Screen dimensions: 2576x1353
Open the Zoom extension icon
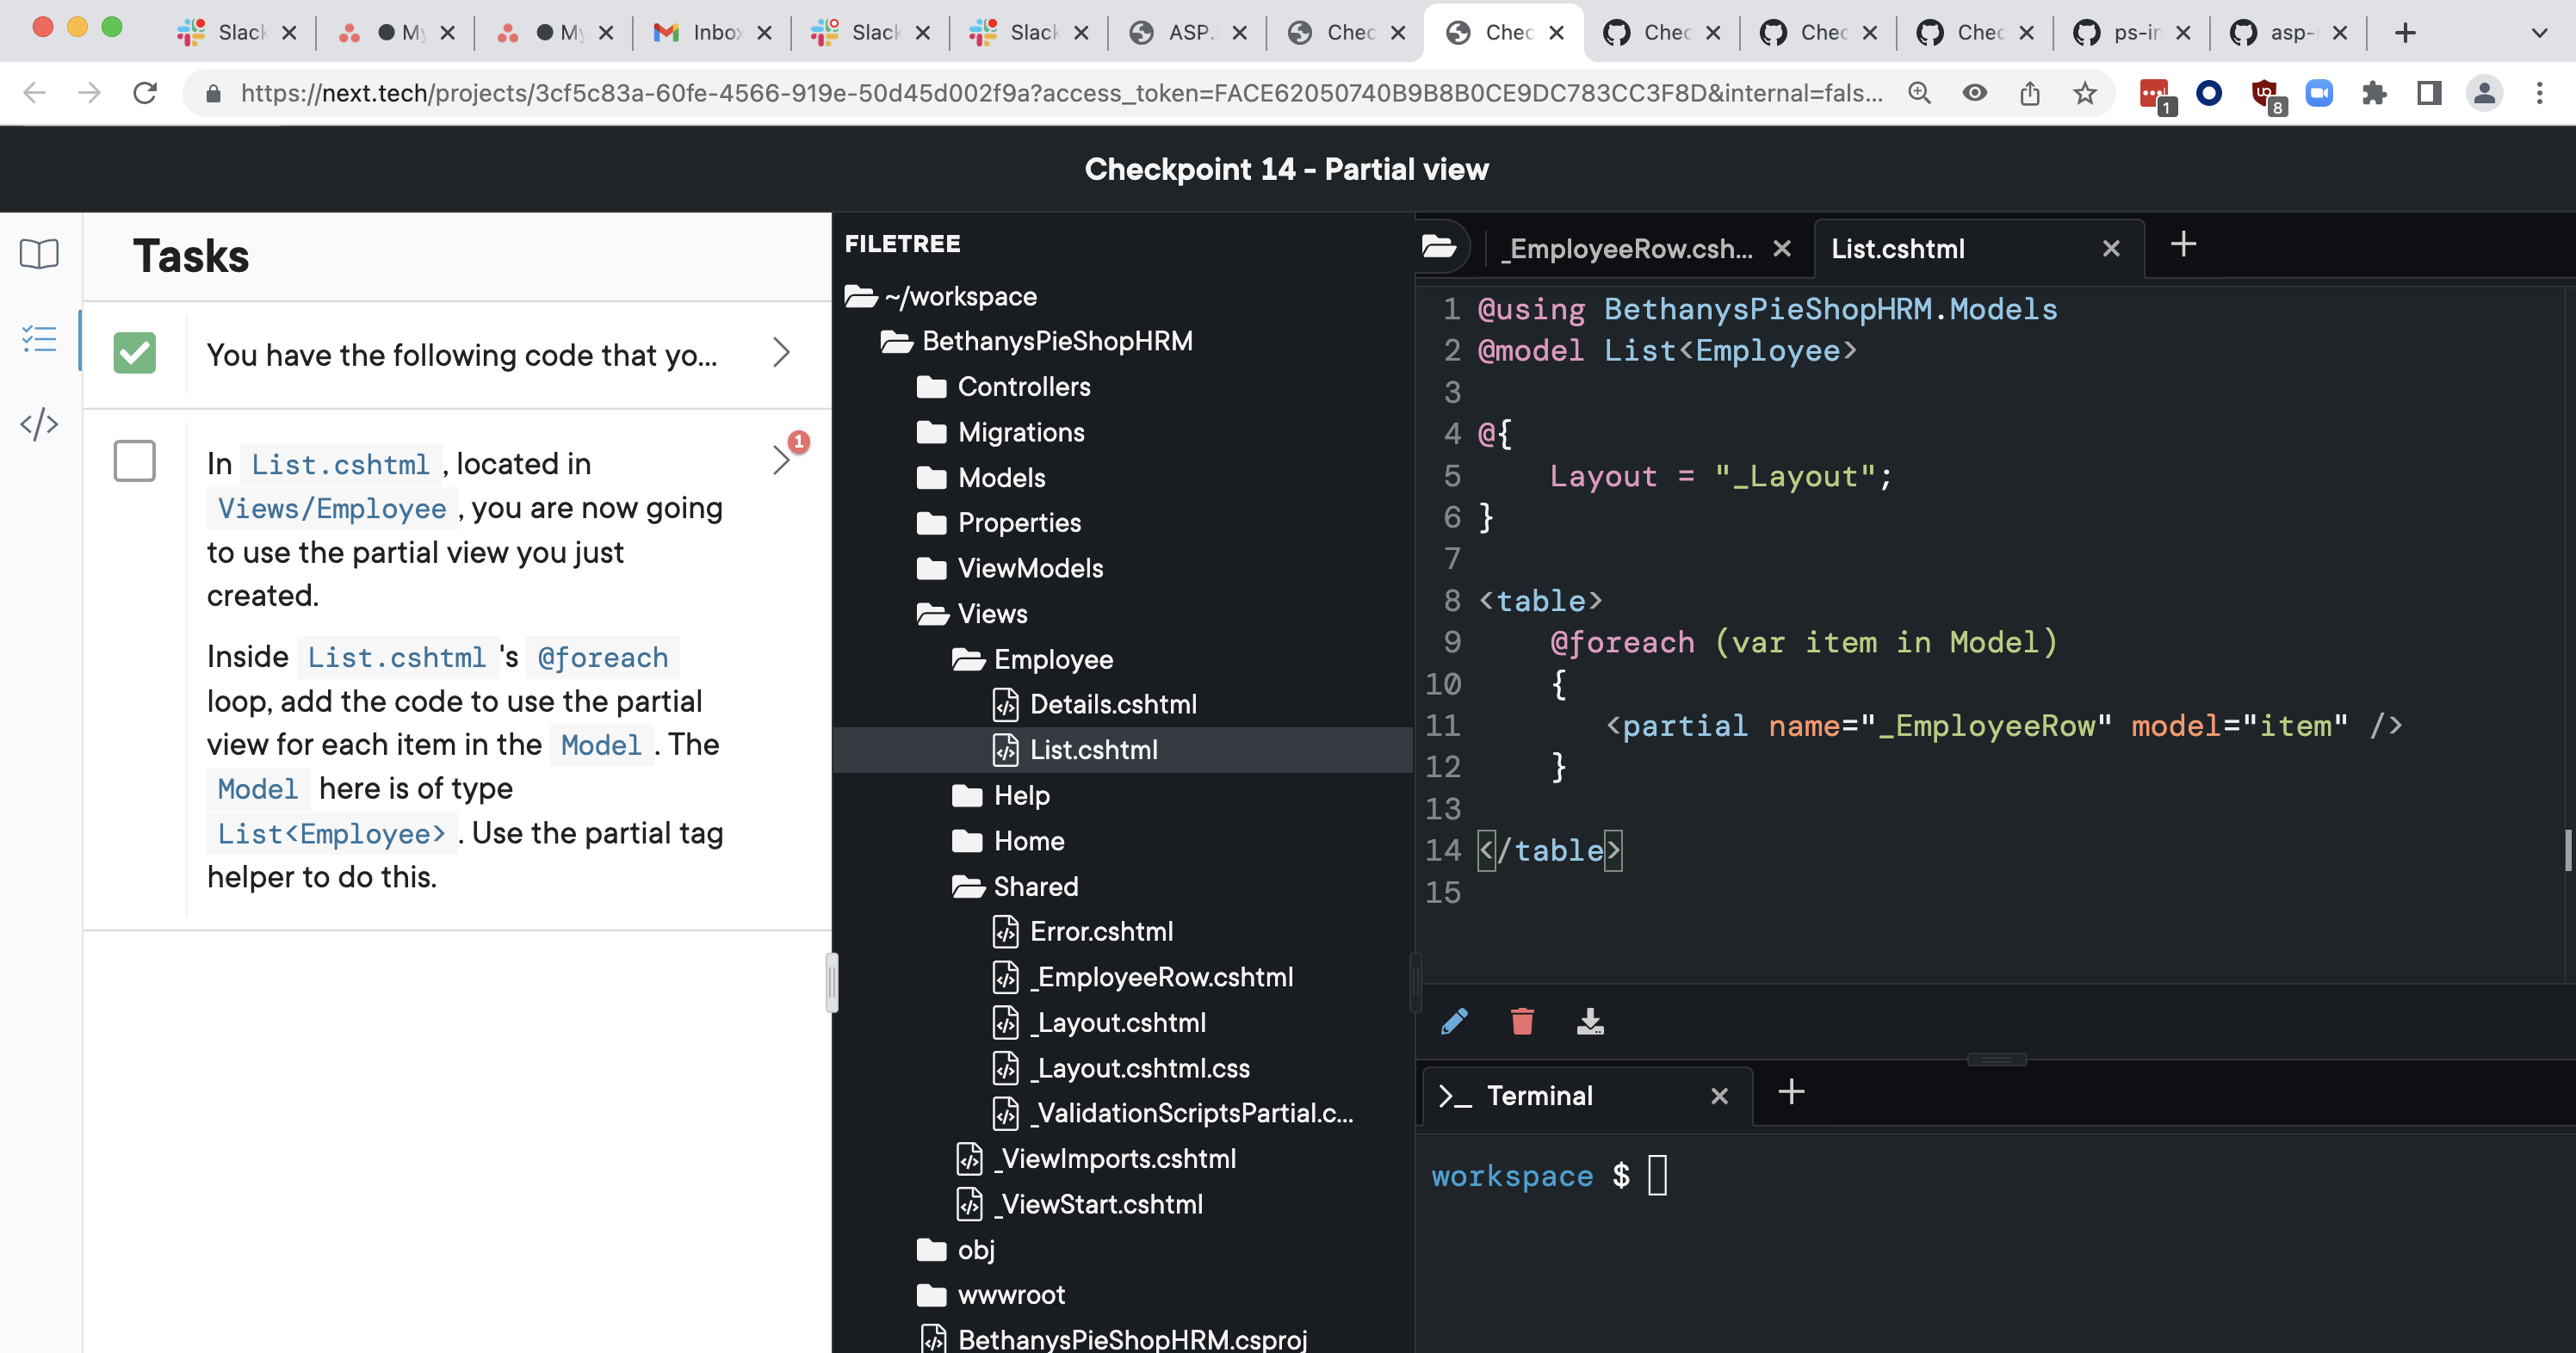(2319, 93)
